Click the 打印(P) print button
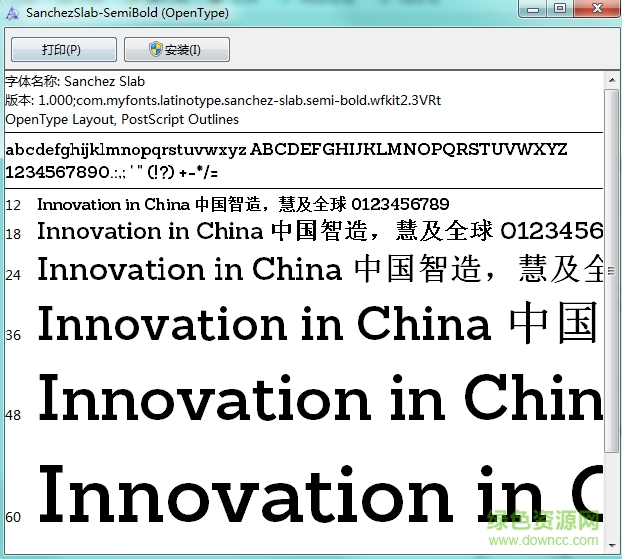This screenshot has width=622, height=559. tap(64, 50)
